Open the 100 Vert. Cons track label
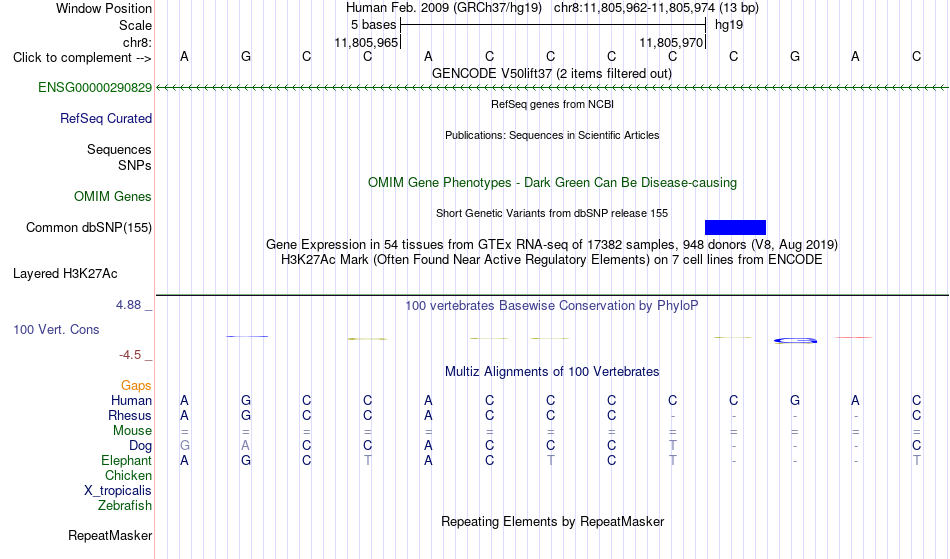 (x=56, y=330)
